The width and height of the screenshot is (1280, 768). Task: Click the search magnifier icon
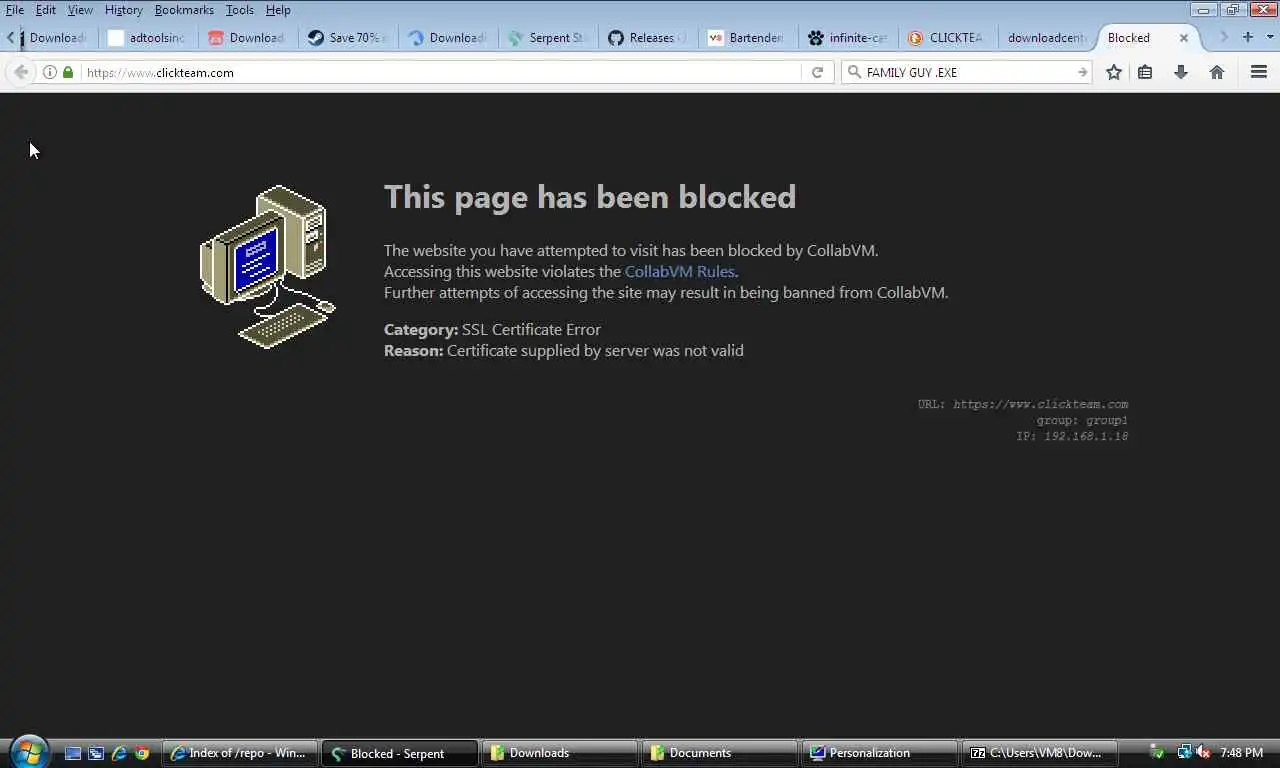coord(854,72)
